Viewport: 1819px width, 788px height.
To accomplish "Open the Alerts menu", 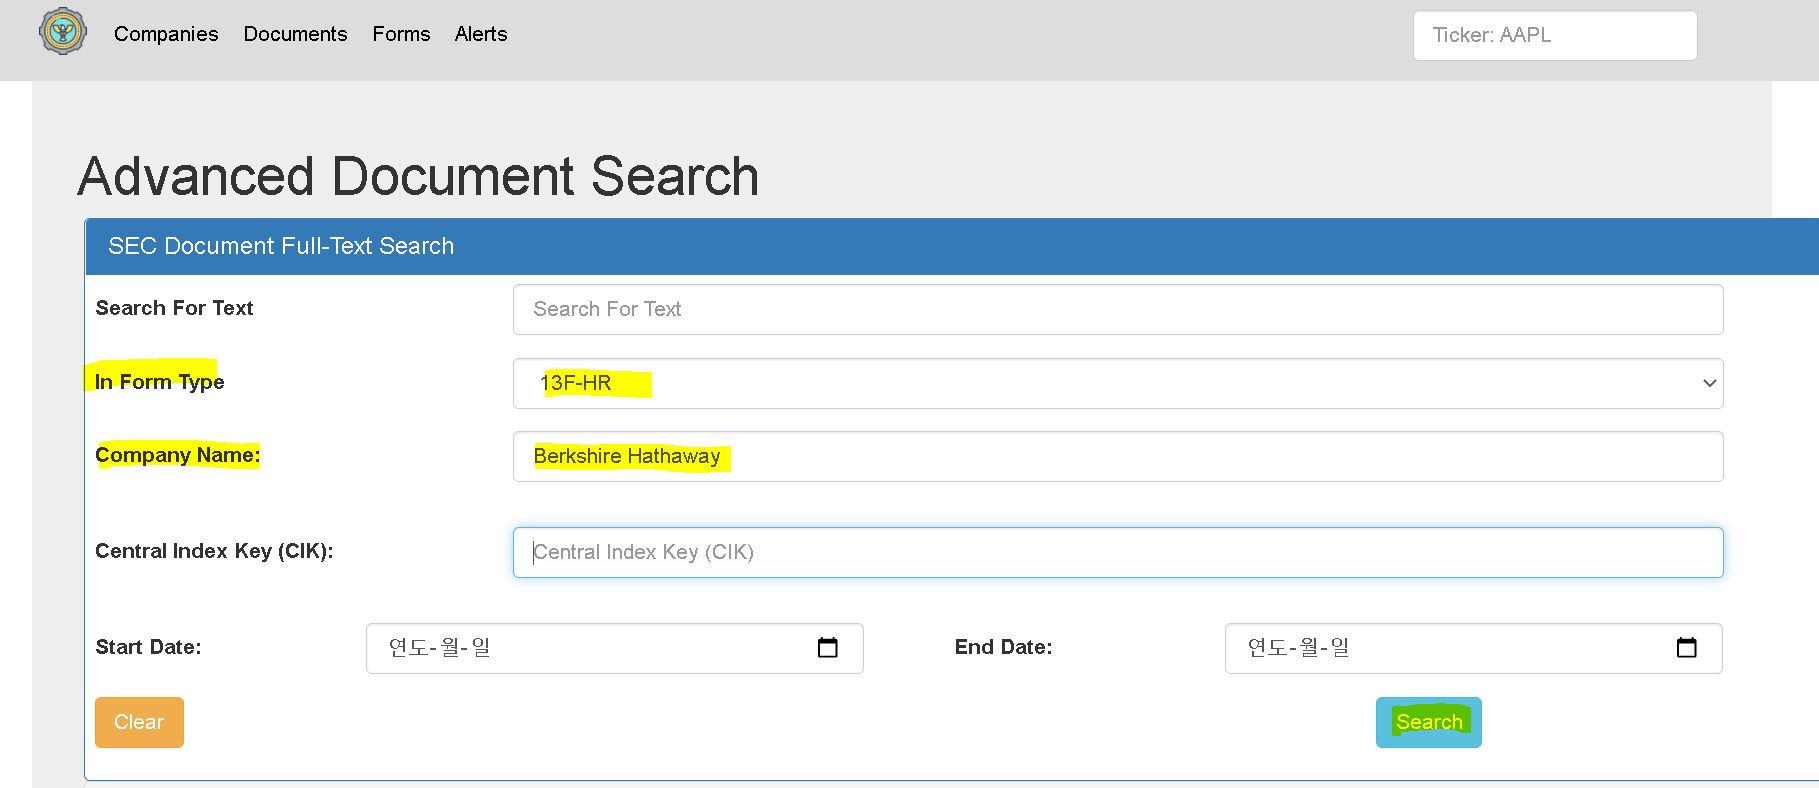I will pos(481,34).
